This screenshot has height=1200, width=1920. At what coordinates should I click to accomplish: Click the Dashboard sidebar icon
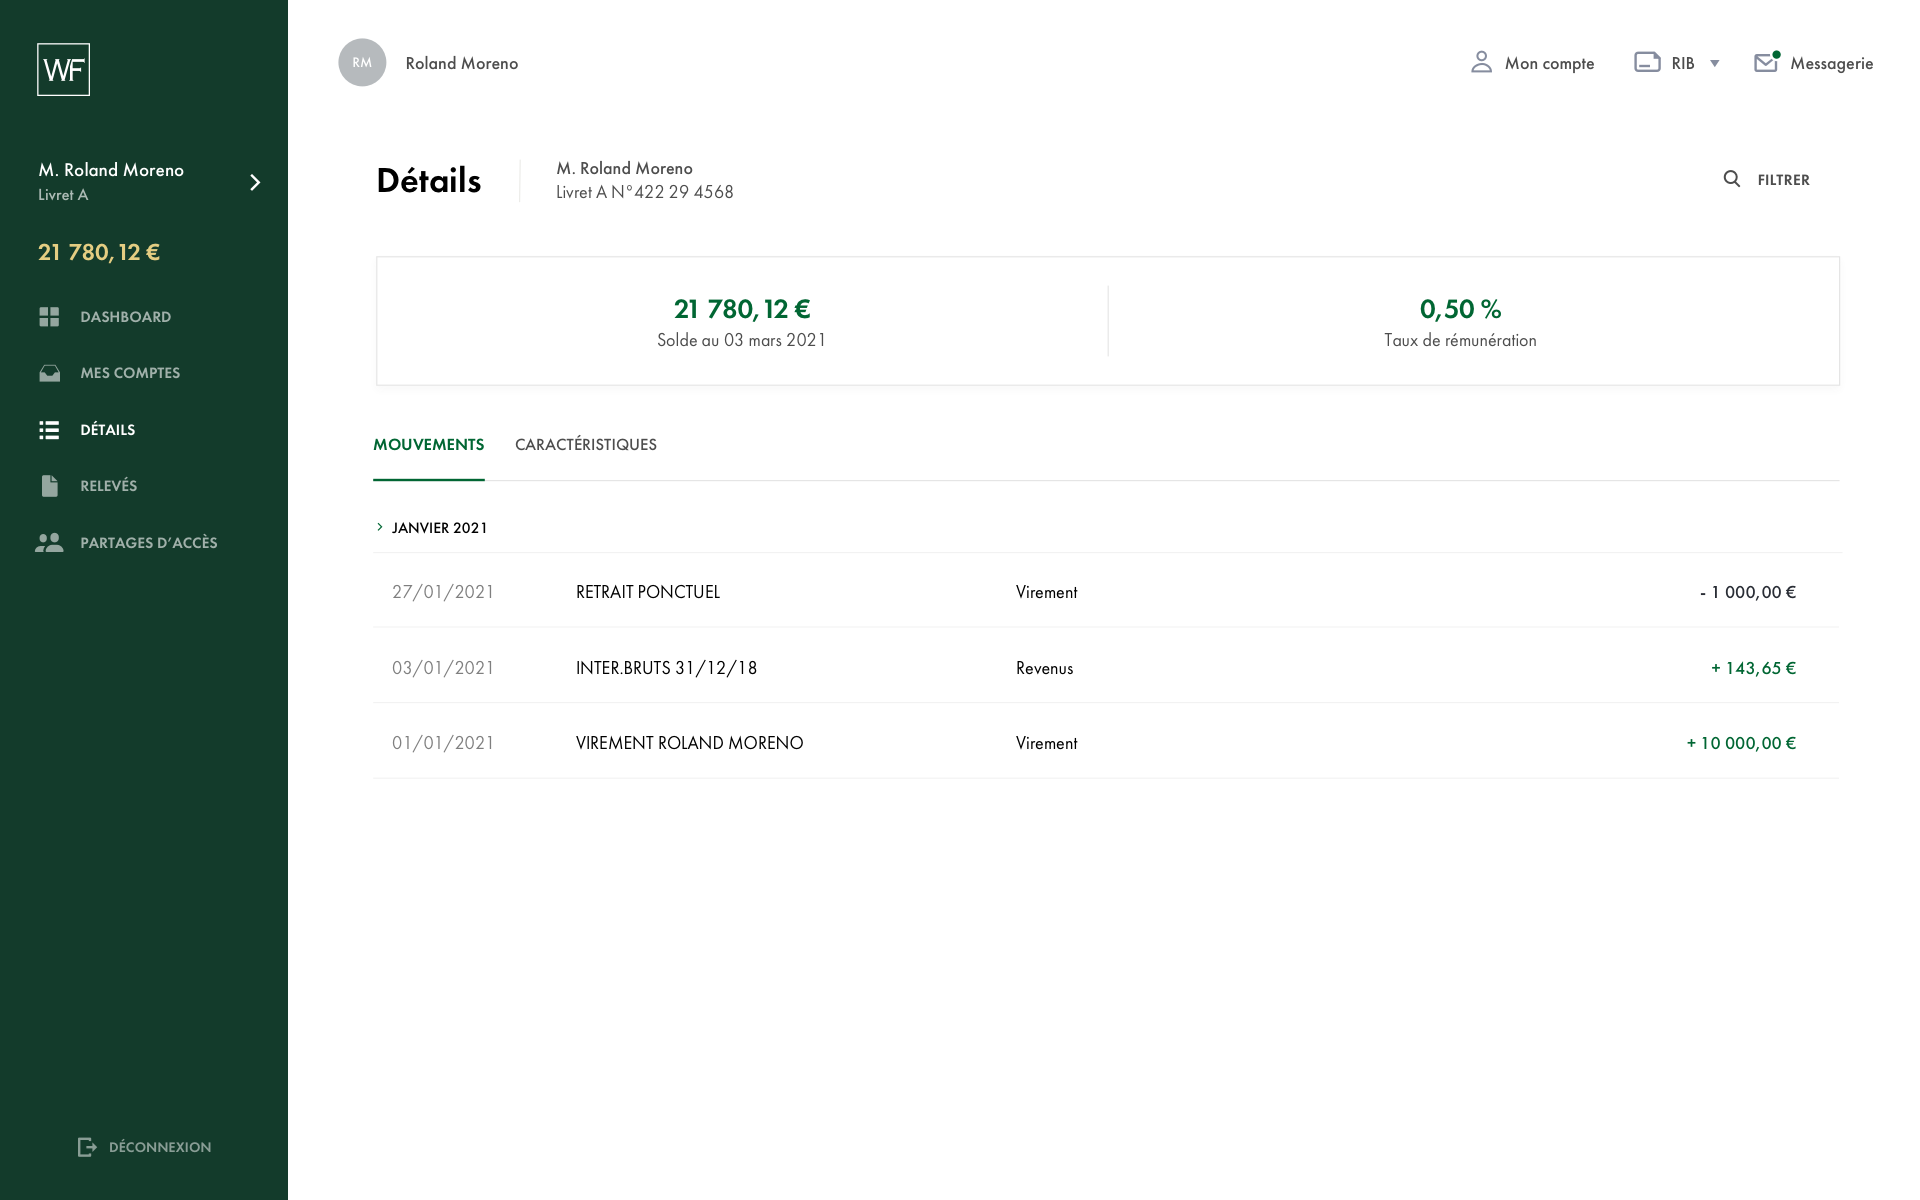click(x=50, y=315)
